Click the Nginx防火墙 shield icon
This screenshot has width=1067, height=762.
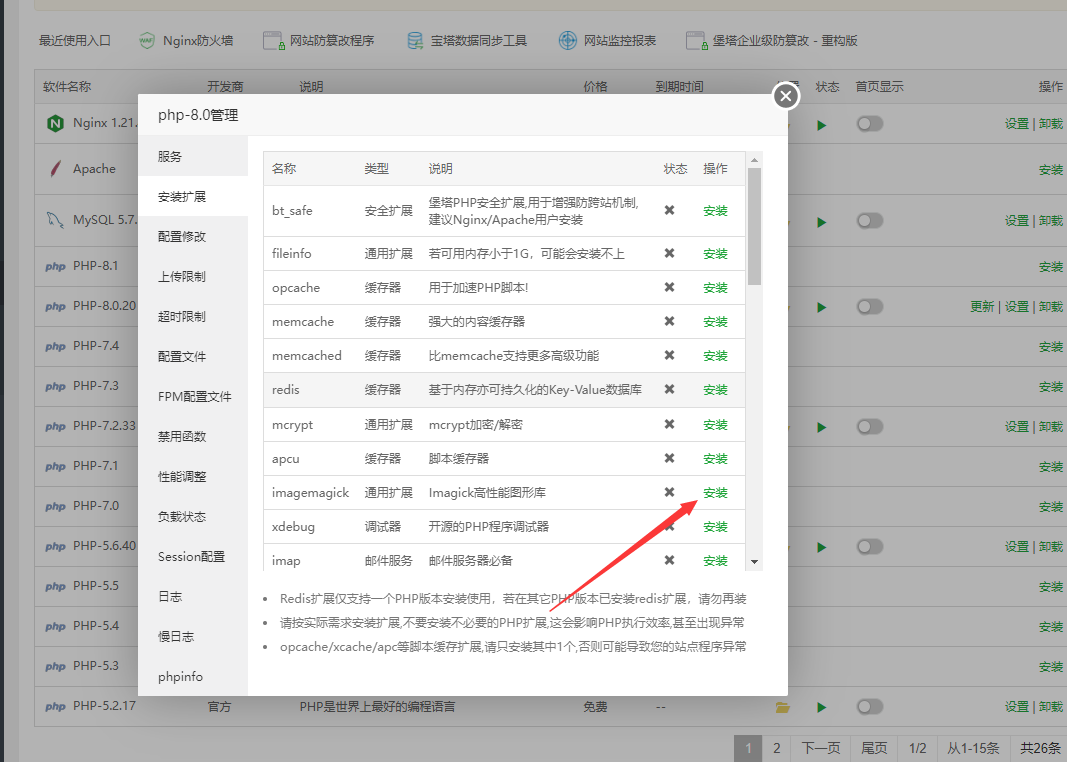146,41
